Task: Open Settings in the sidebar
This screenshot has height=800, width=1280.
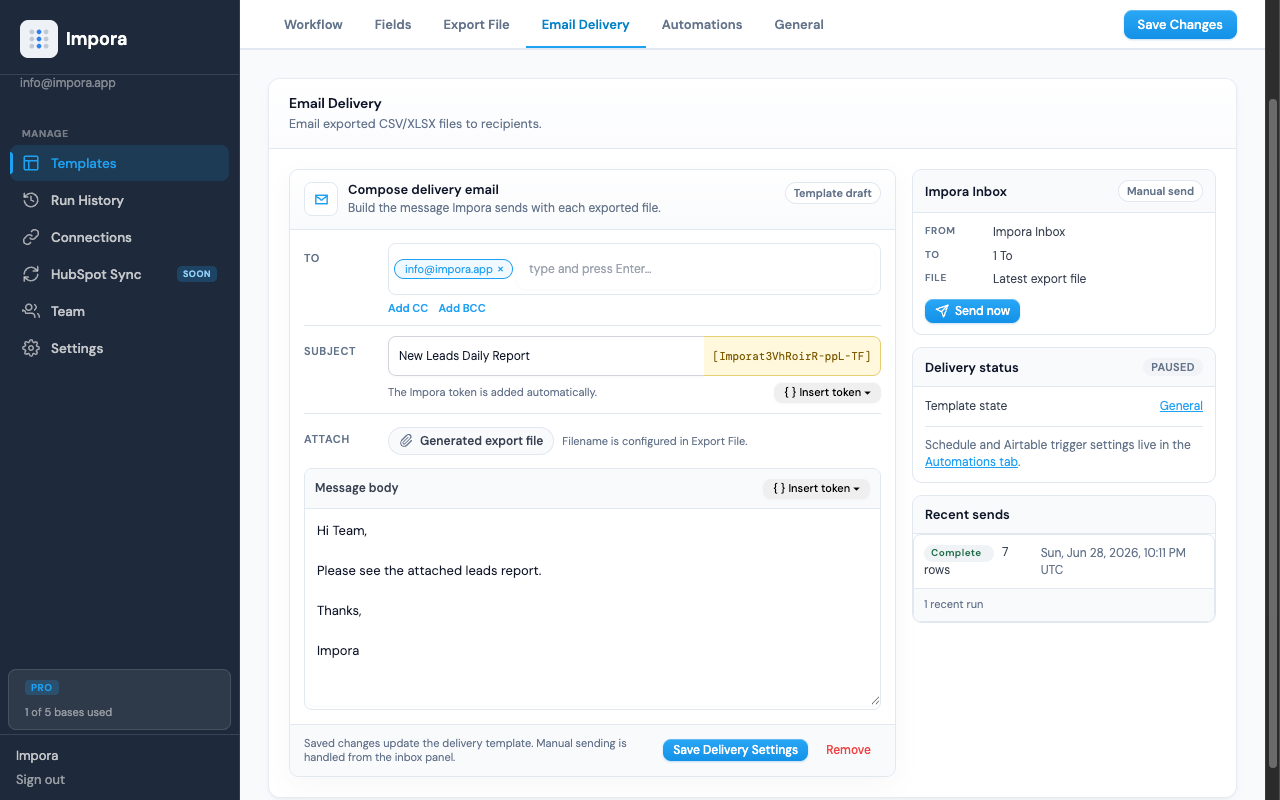Action: click(x=120, y=348)
